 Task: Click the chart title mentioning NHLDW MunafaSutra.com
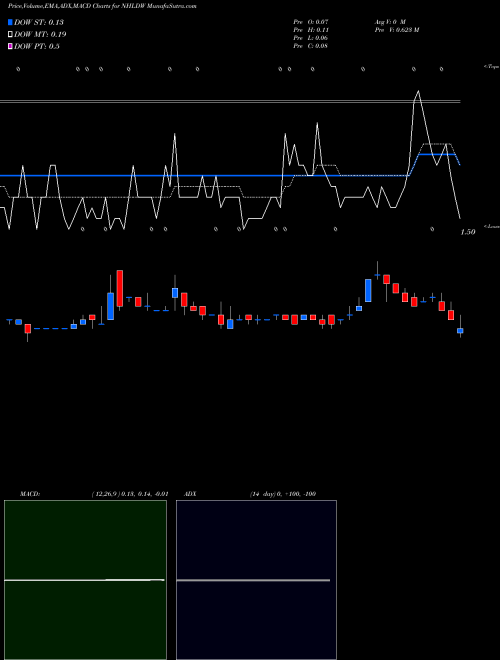(x=102, y=6)
